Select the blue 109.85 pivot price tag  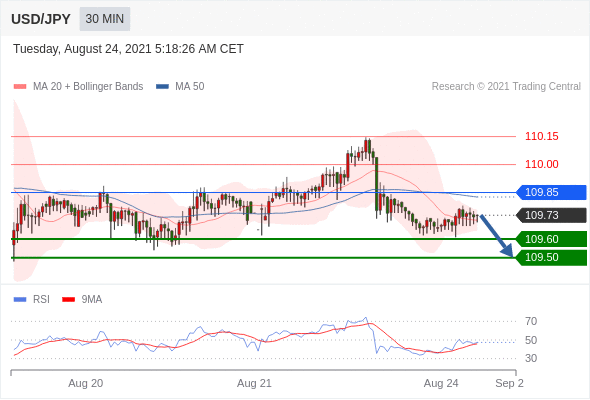click(x=551, y=192)
